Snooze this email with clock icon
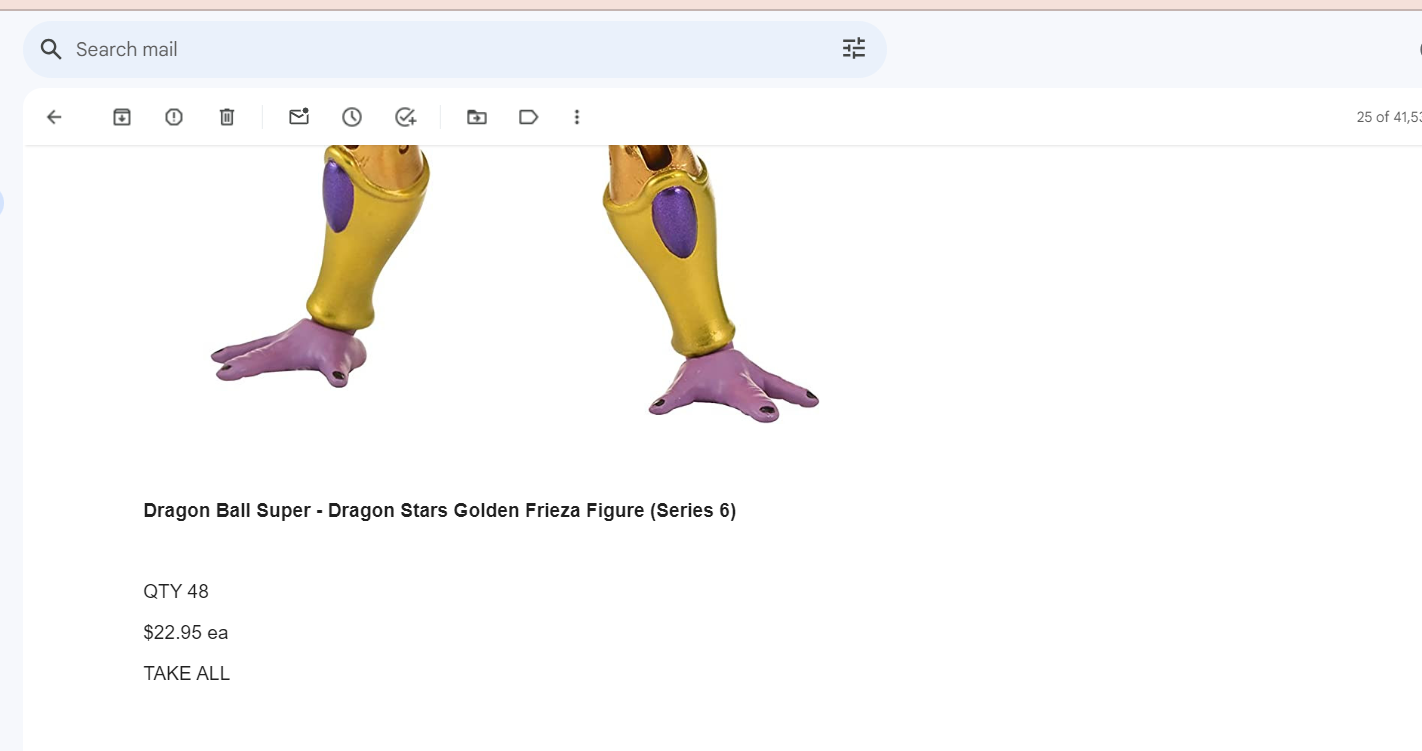1422x751 pixels. [x=352, y=117]
